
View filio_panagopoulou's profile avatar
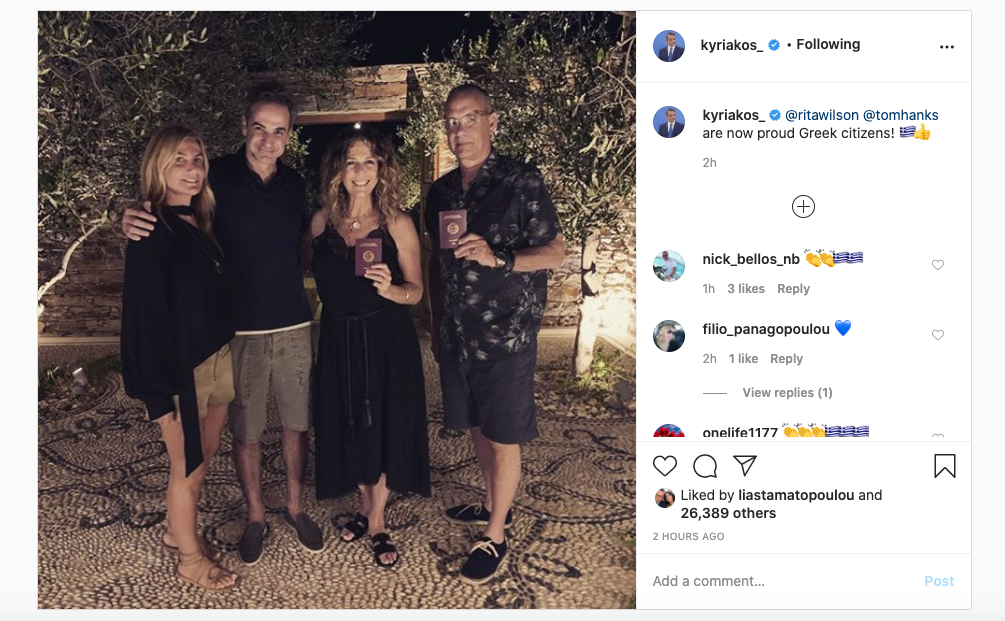coord(669,336)
